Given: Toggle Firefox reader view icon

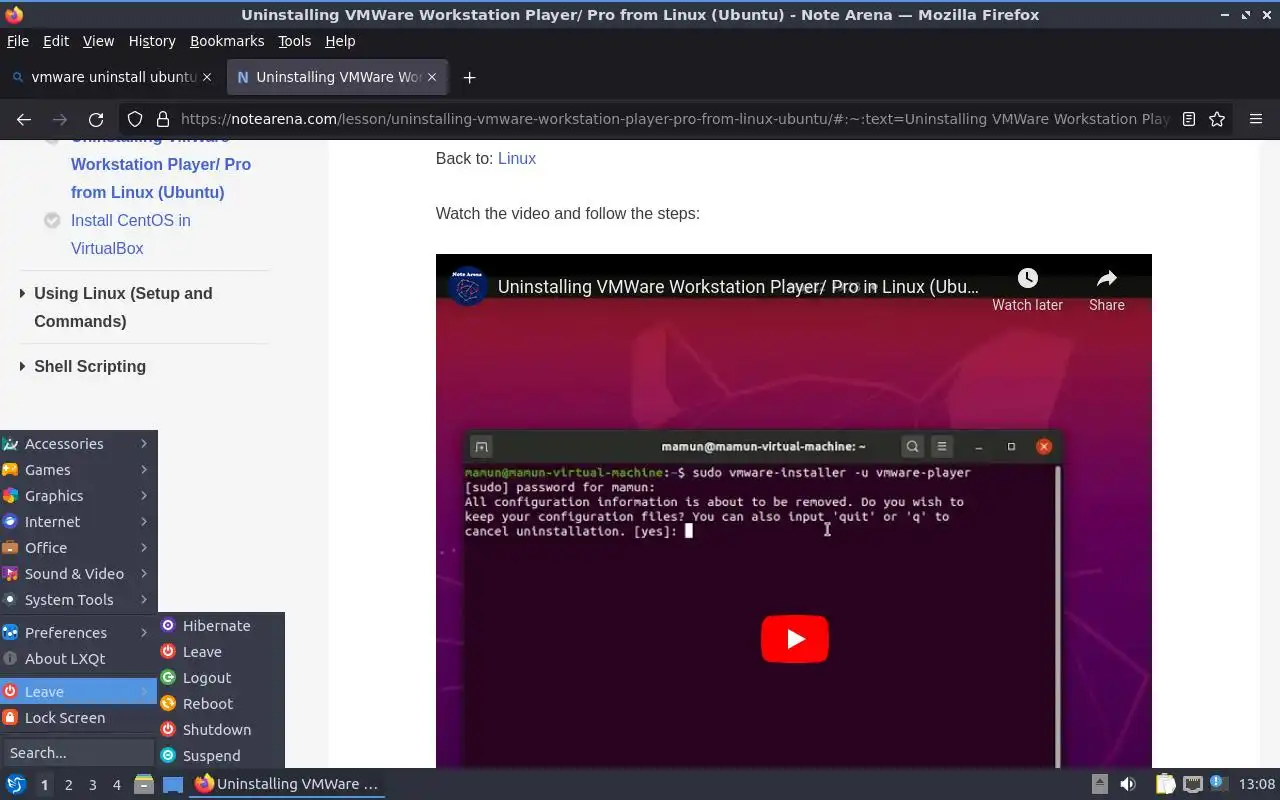Looking at the screenshot, I should 1189,119.
